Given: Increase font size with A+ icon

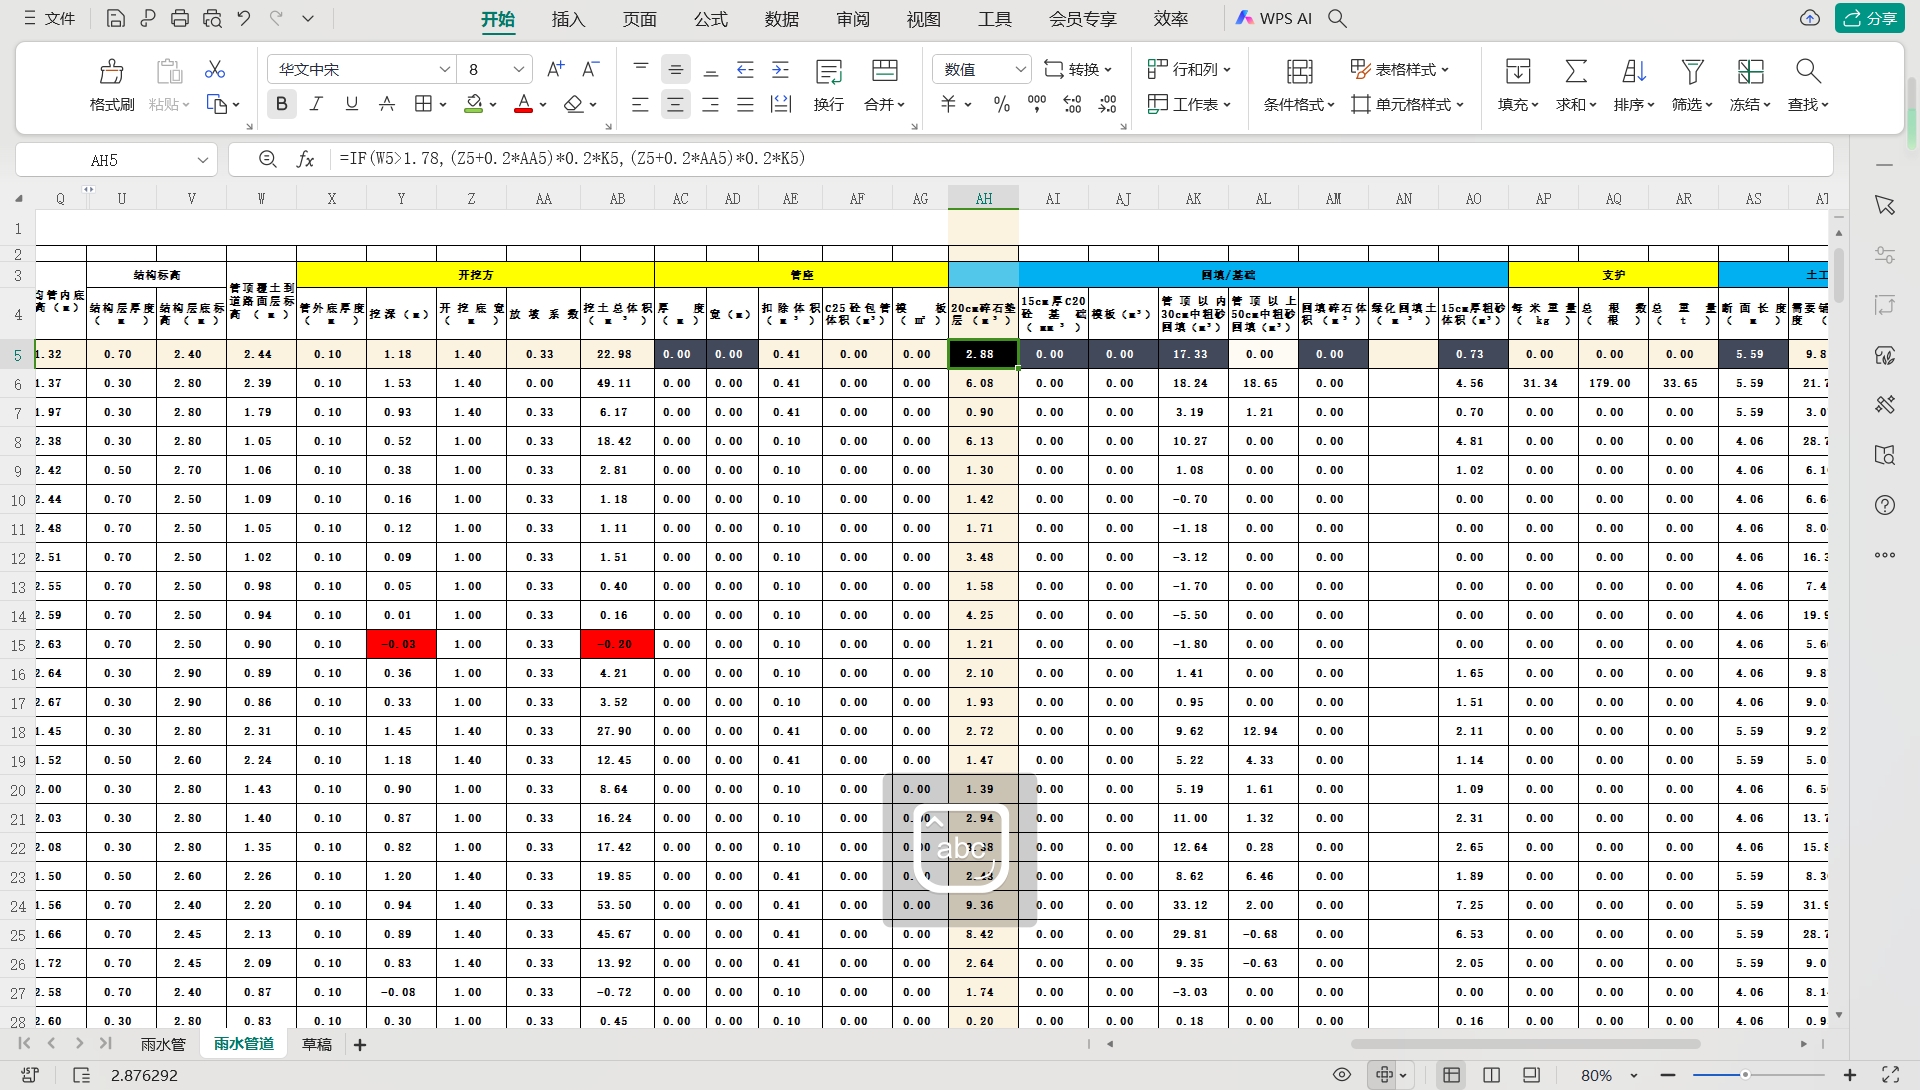Looking at the screenshot, I should tap(556, 69).
